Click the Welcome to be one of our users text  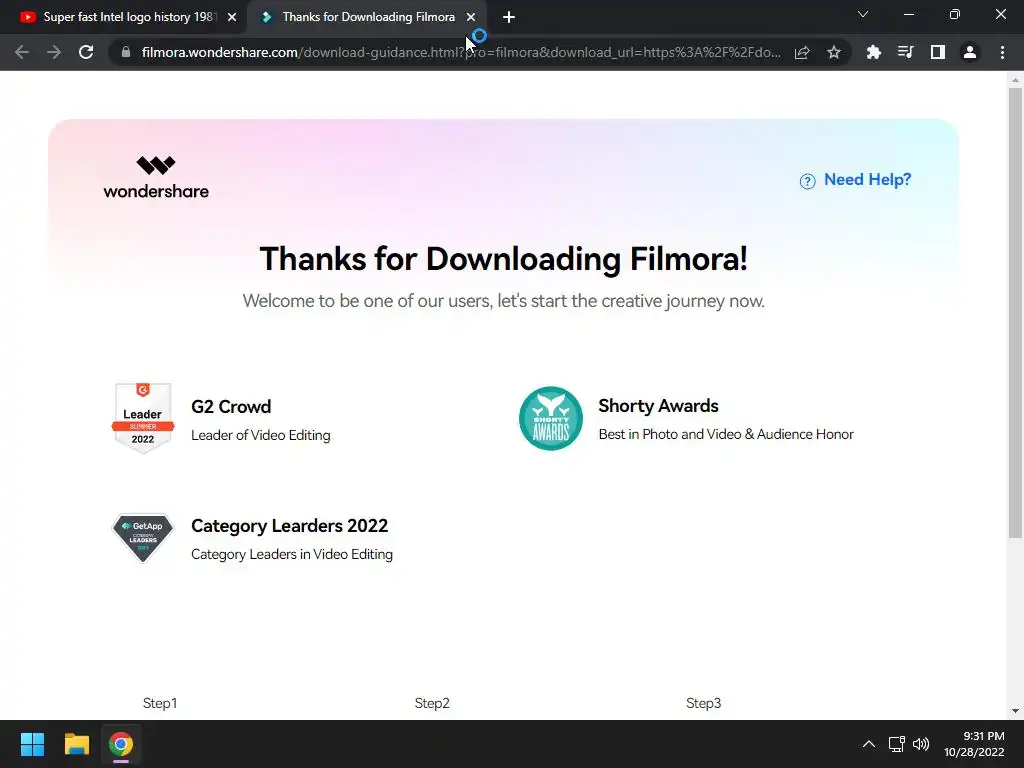tap(504, 301)
